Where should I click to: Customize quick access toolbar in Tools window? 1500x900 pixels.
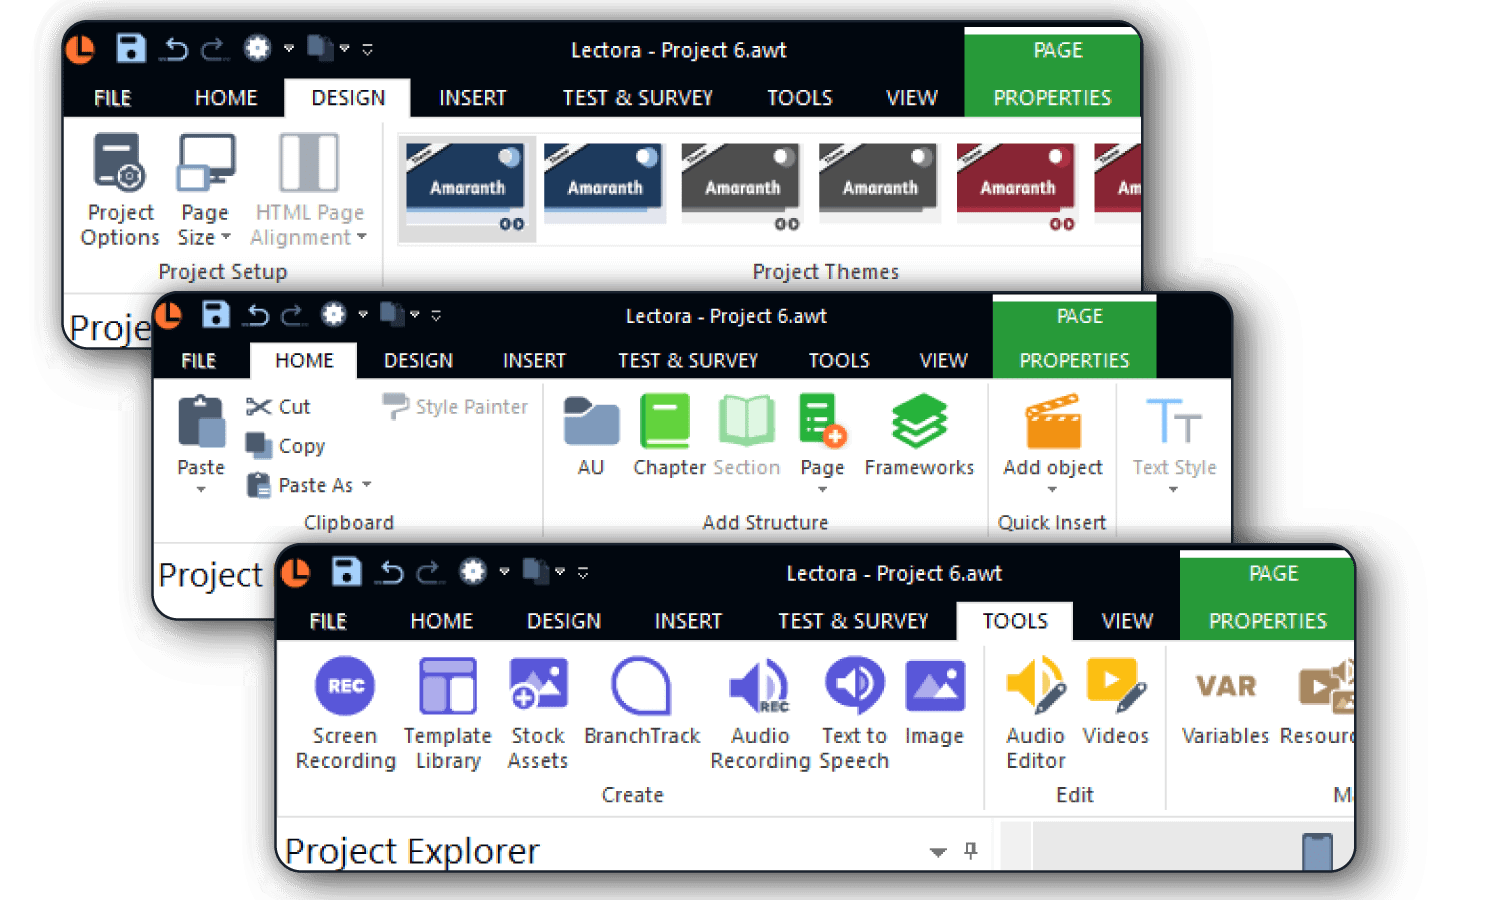click(x=583, y=573)
